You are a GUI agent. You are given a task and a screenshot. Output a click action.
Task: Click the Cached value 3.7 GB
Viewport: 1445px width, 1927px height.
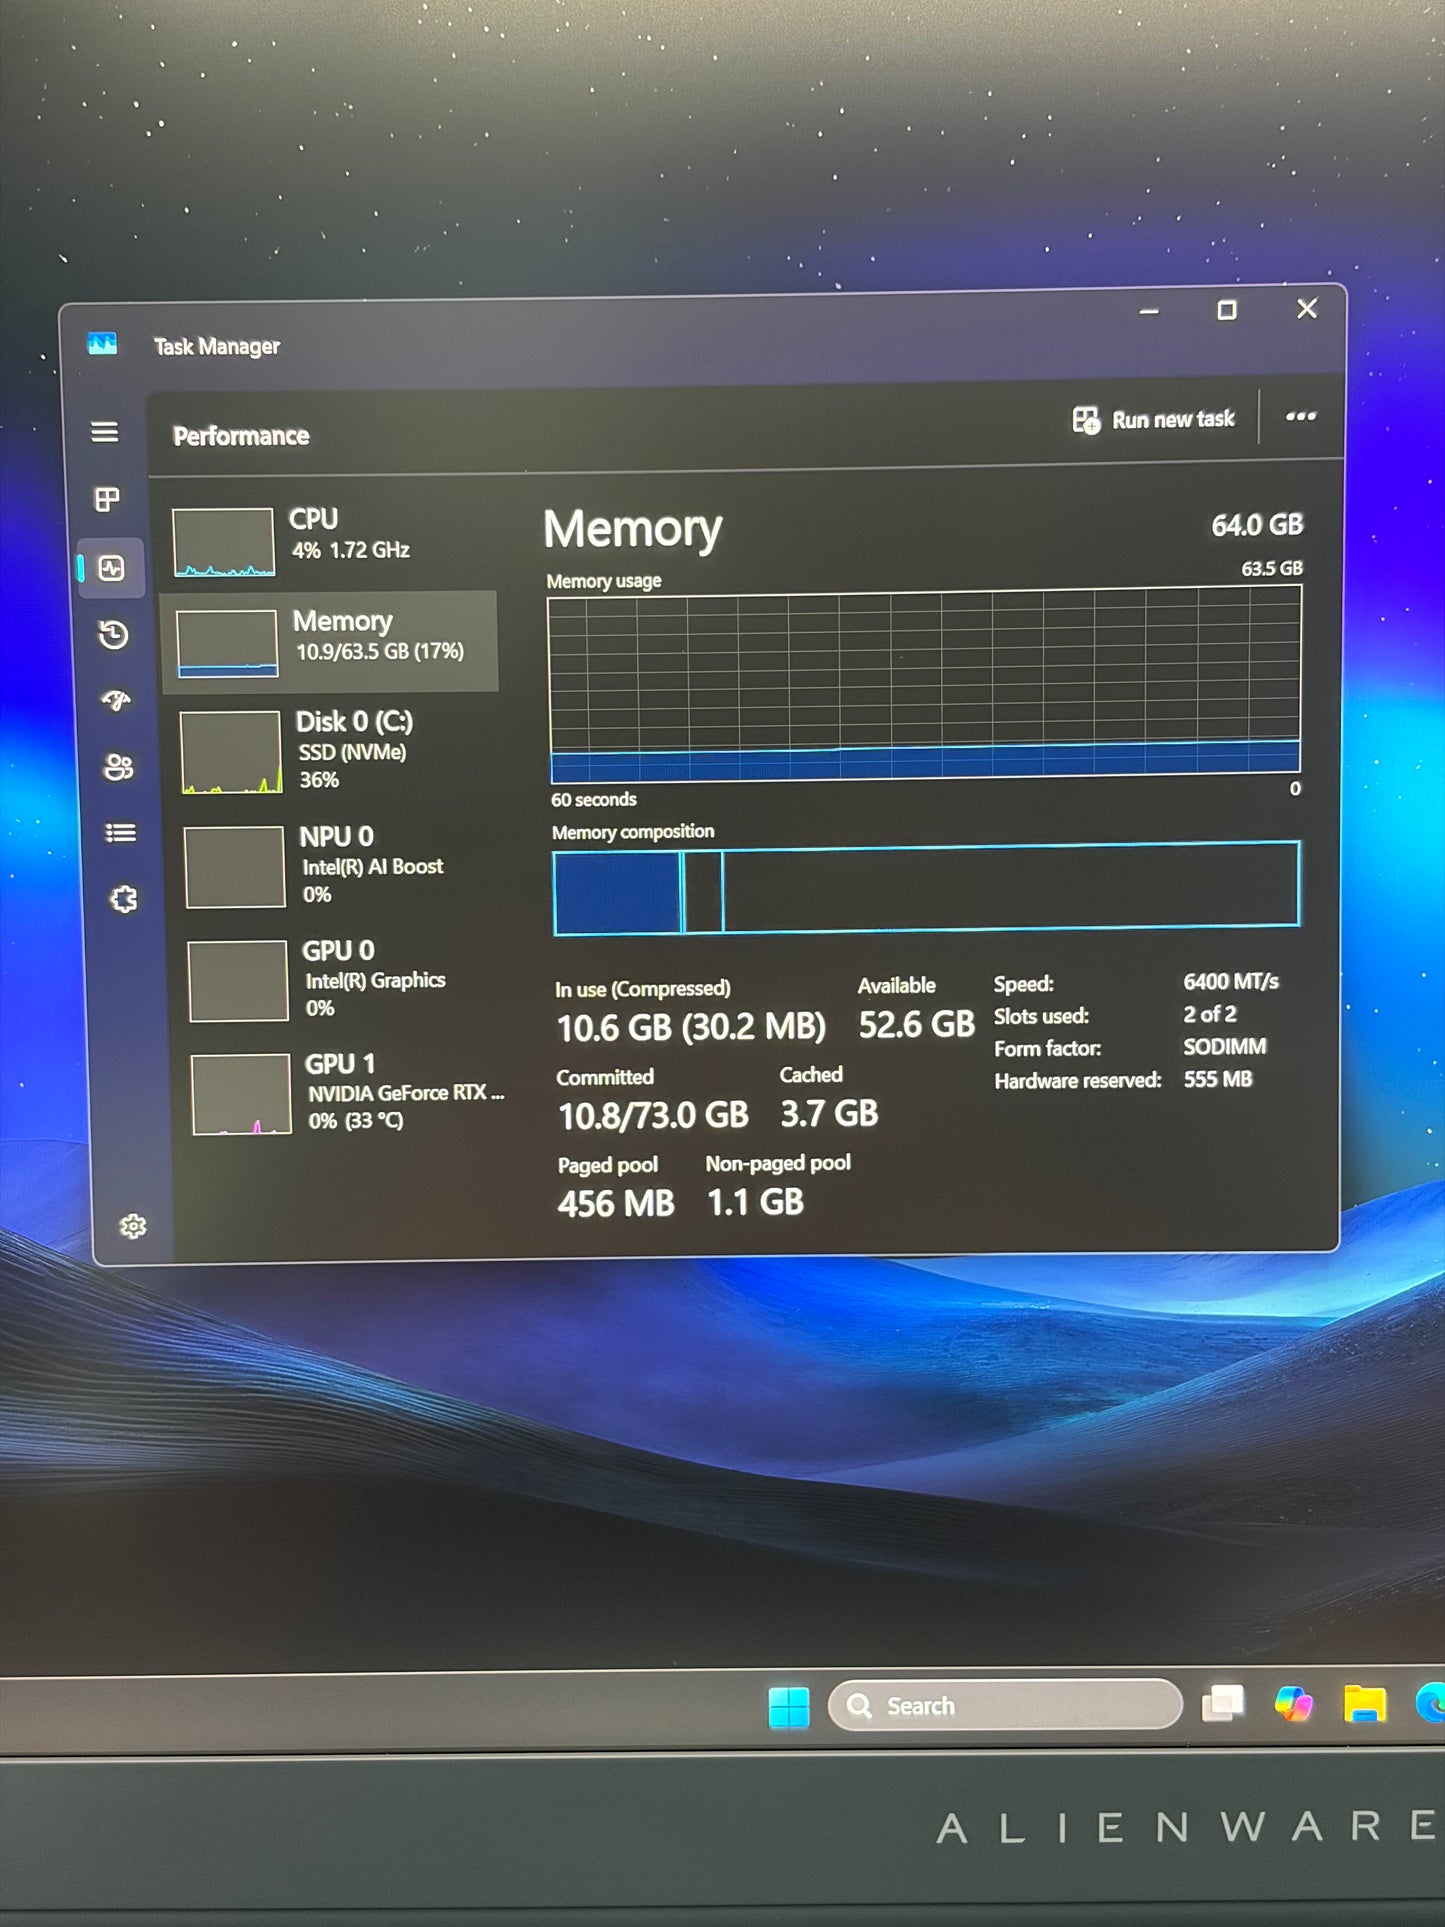(829, 1113)
